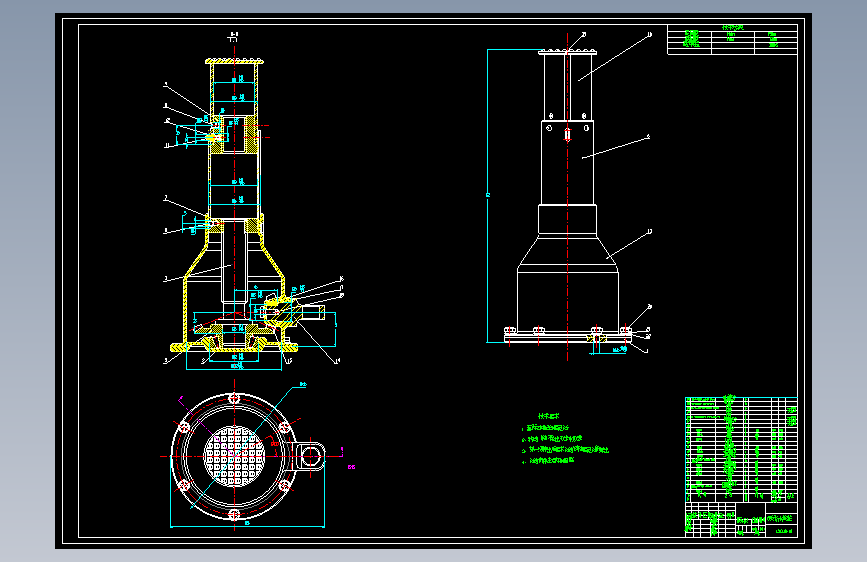The width and height of the screenshot is (867, 562).
Task: Select the red vertical centerline of elevation view
Action: pyautogui.click(x=568, y=196)
